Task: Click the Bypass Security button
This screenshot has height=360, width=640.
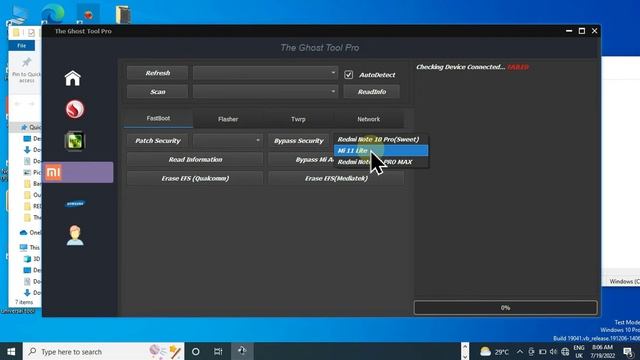Action: click(299, 141)
